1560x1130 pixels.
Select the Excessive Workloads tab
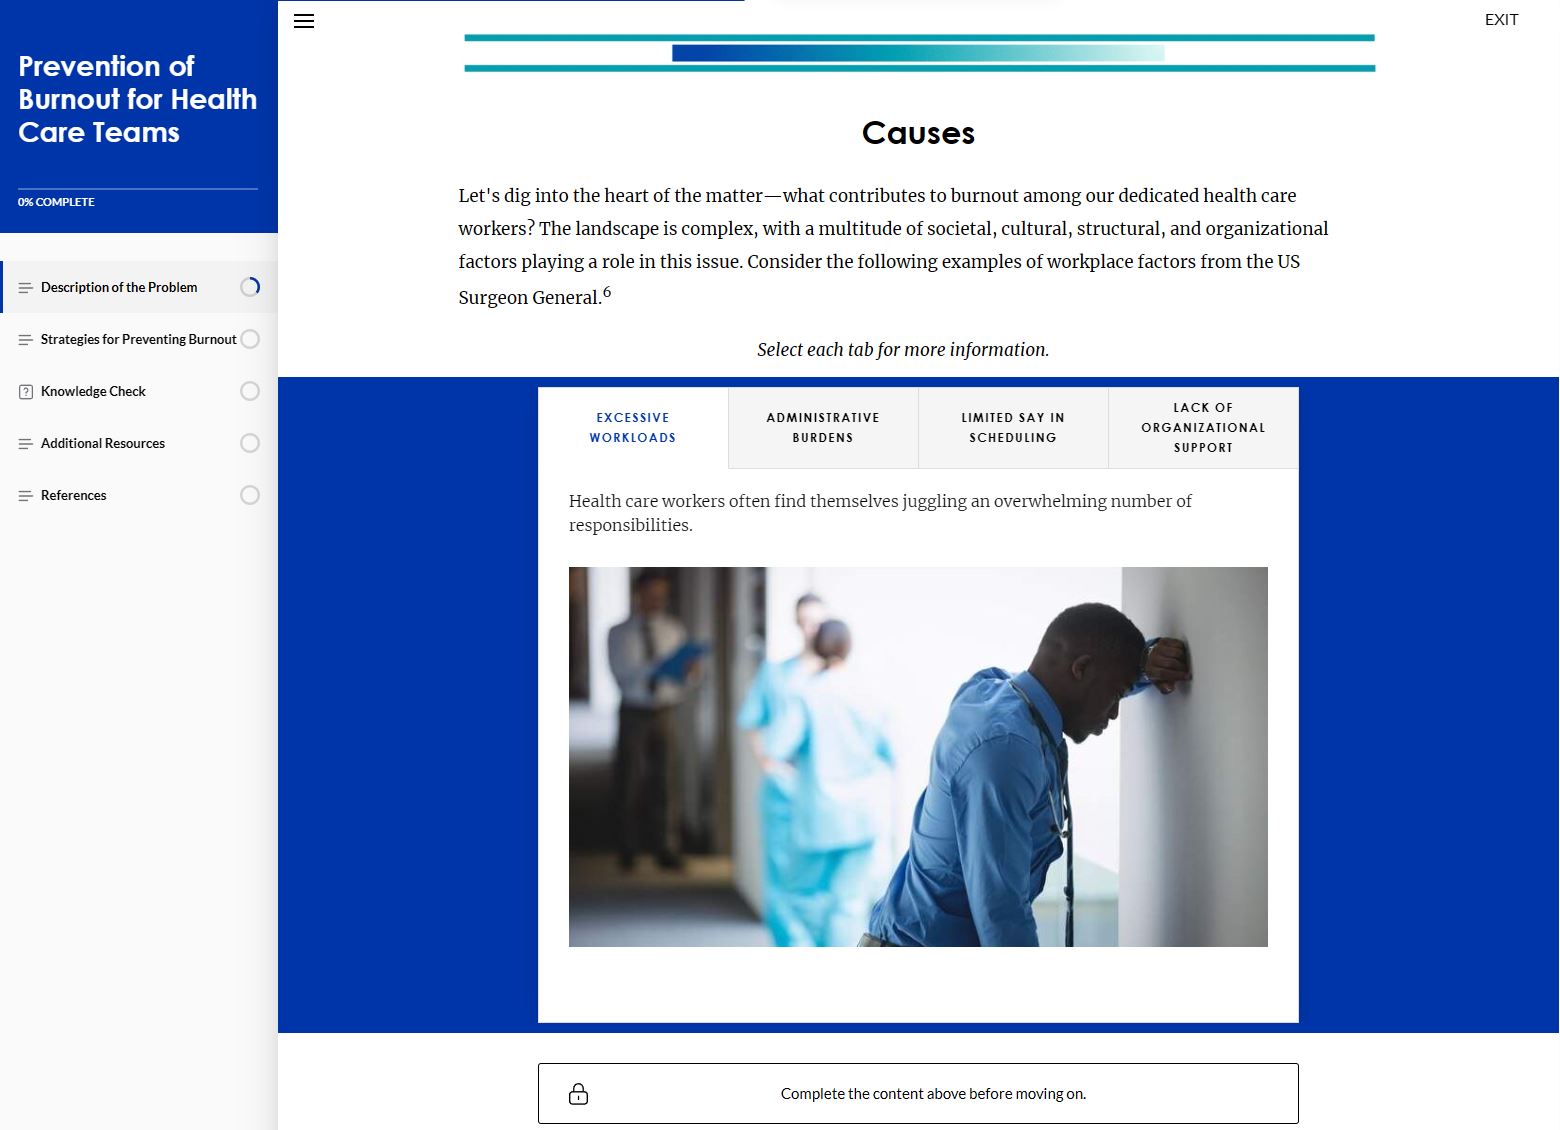tap(633, 428)
